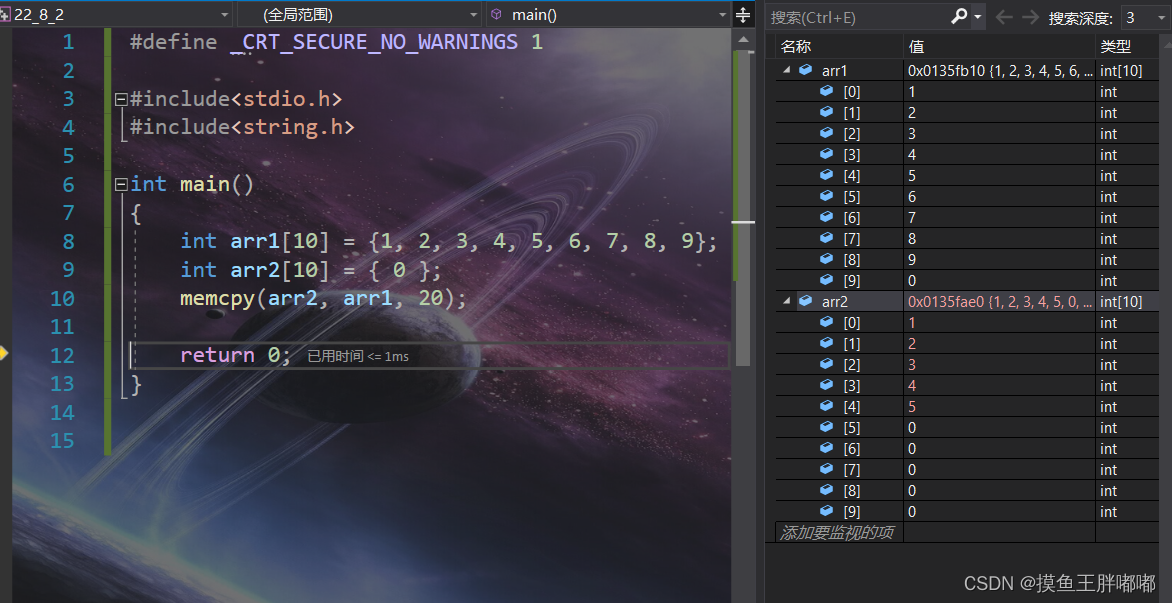Click the next search result arrow

tap(1030, 16)
